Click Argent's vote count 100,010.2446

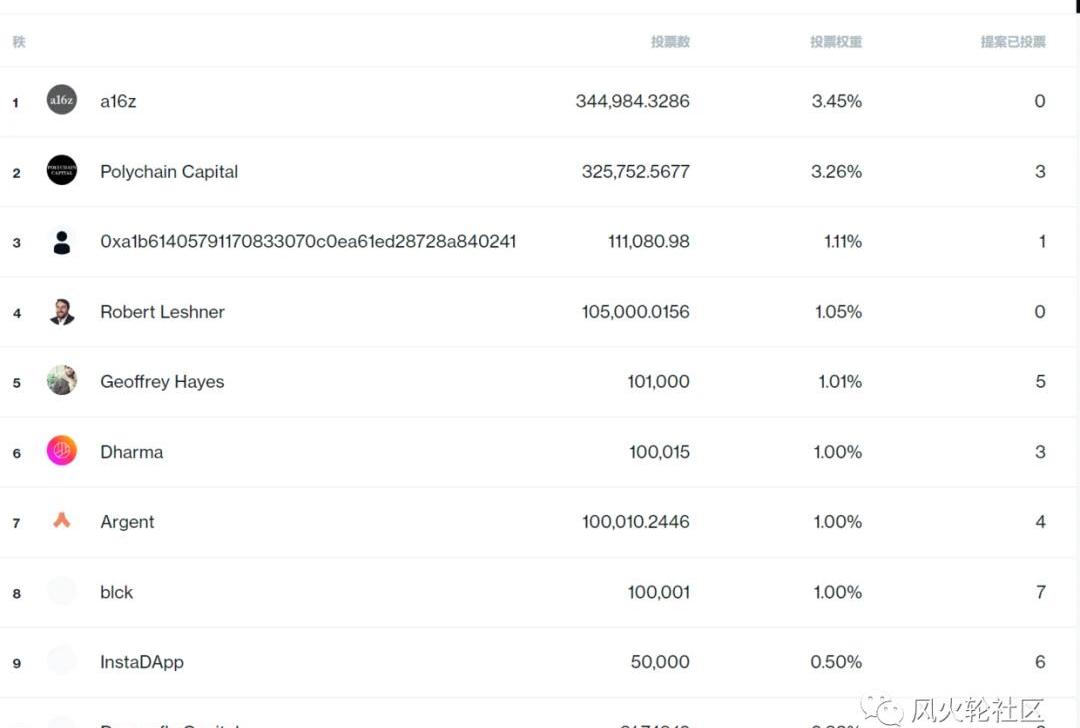pyautogui.click(x=635, y=521)
